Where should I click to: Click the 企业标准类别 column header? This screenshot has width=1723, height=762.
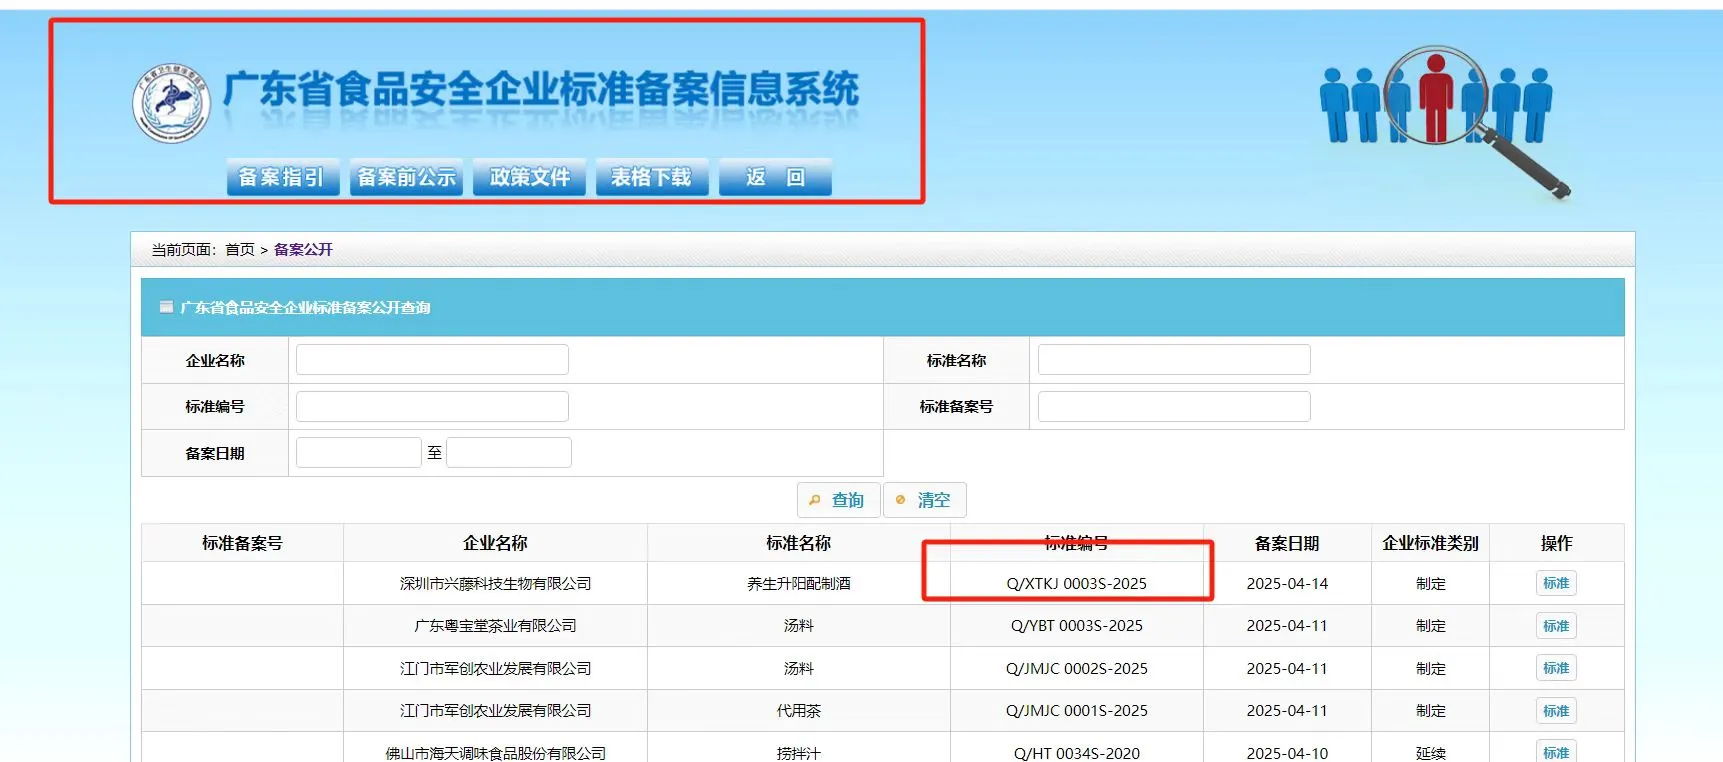(1430, 543)
